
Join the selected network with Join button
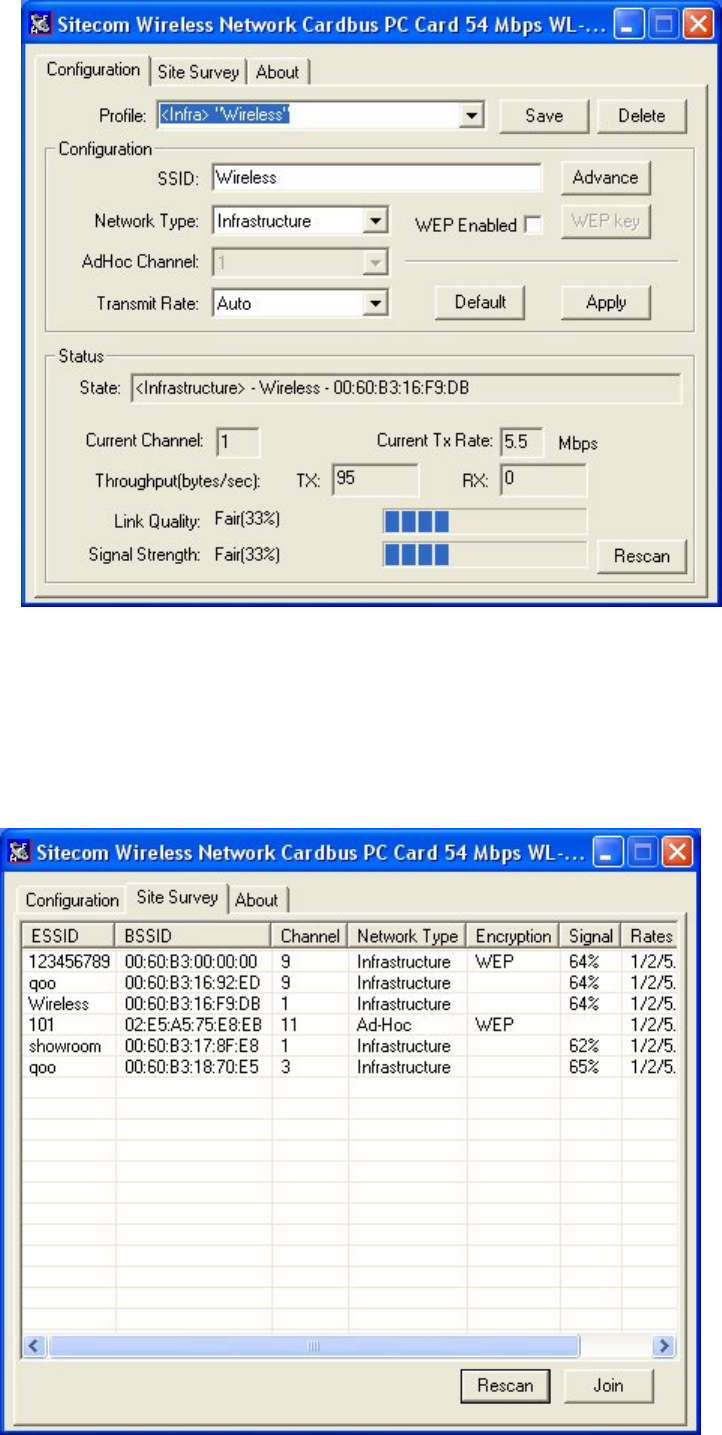point(608,1386)
